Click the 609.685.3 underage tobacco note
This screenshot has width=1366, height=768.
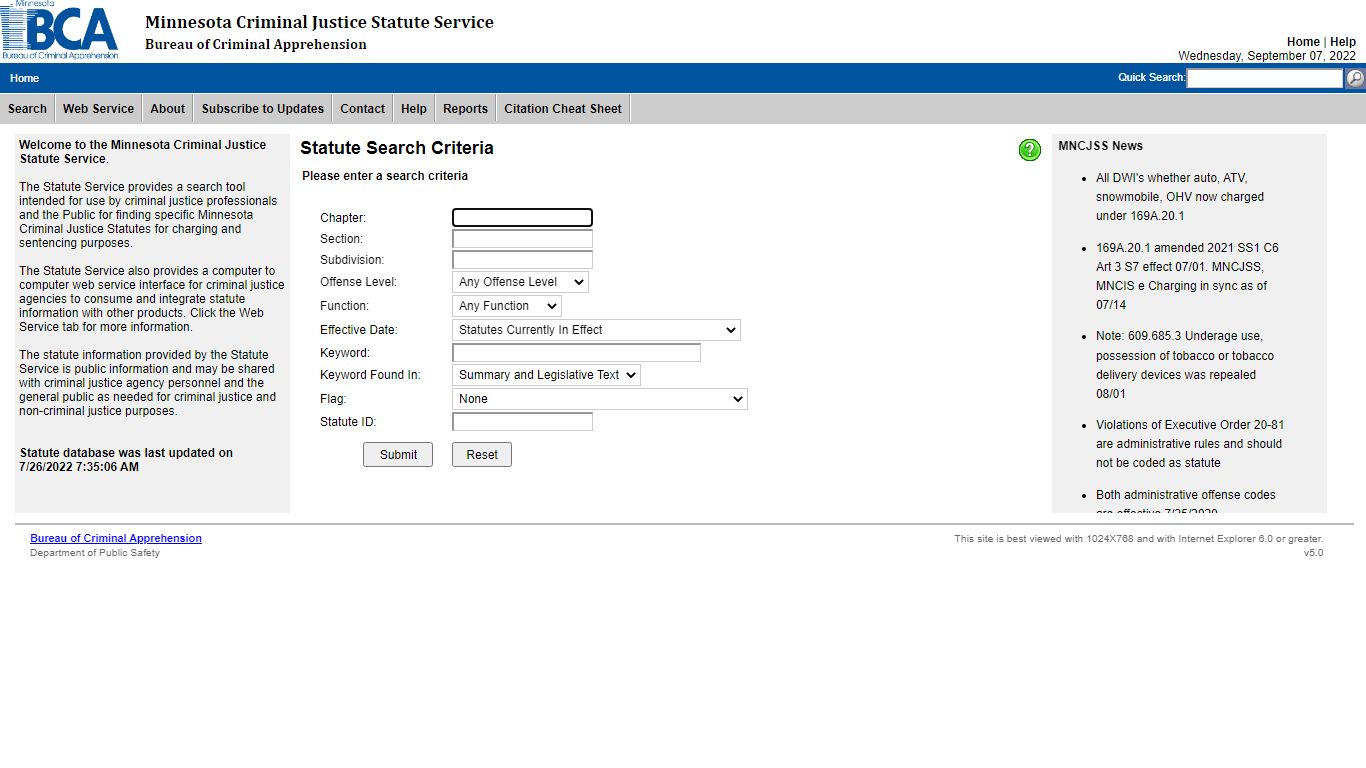1185,365
